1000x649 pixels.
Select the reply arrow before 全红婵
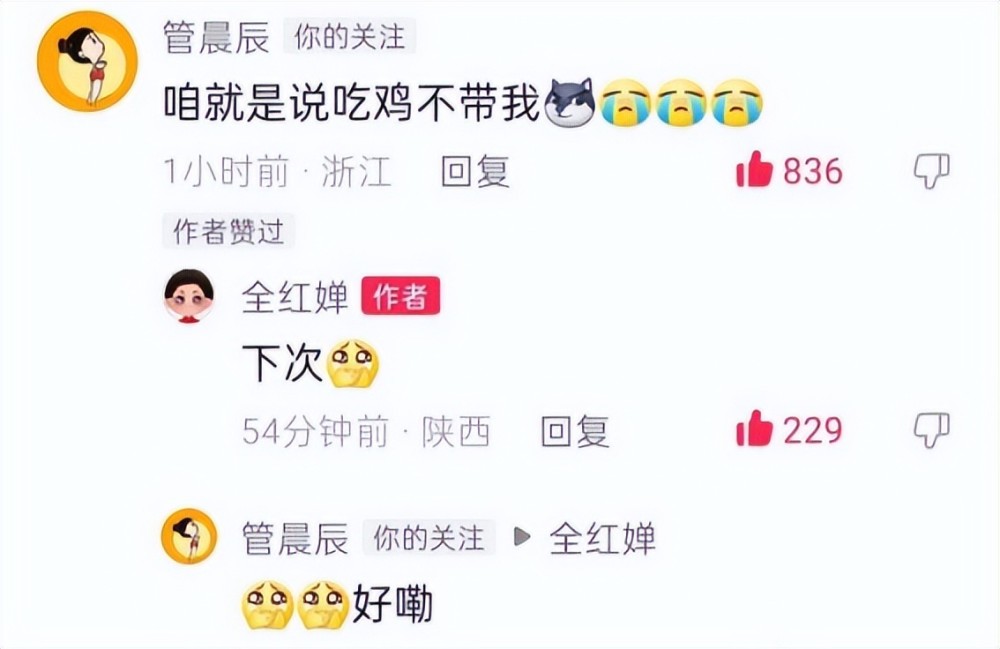tap(522, 537)
